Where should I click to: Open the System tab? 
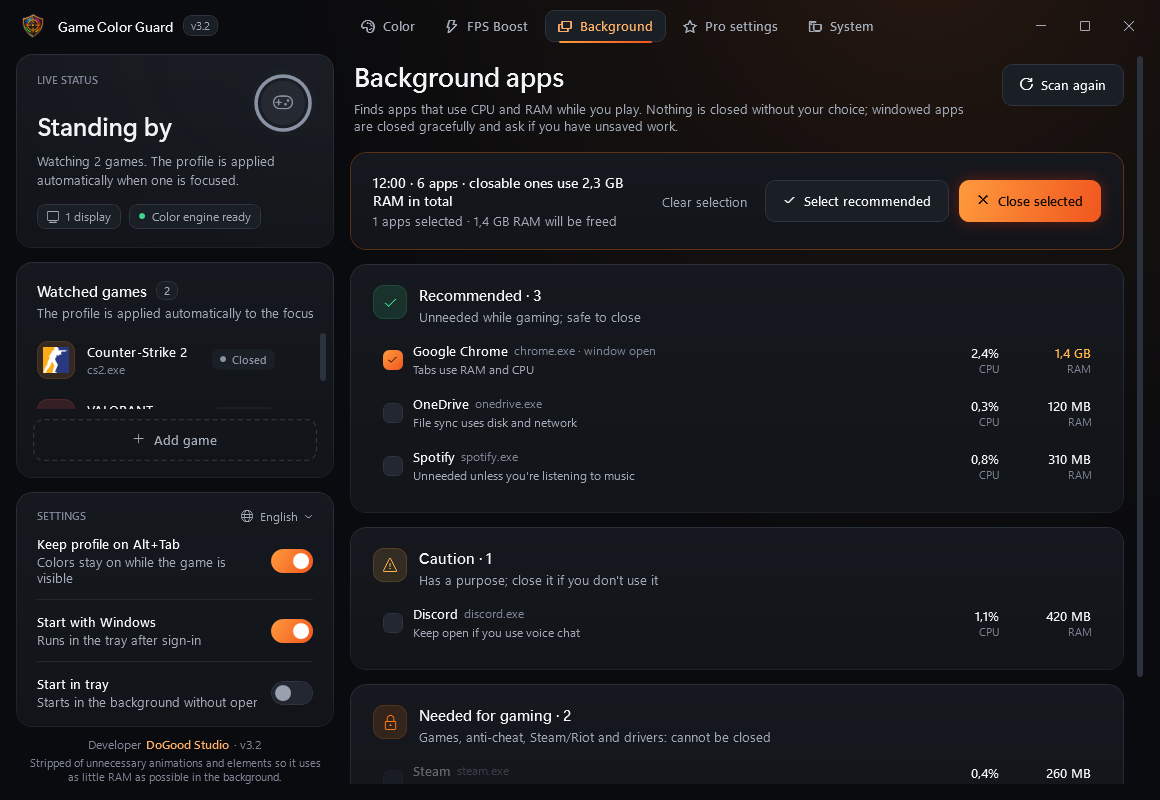(840, 27)
